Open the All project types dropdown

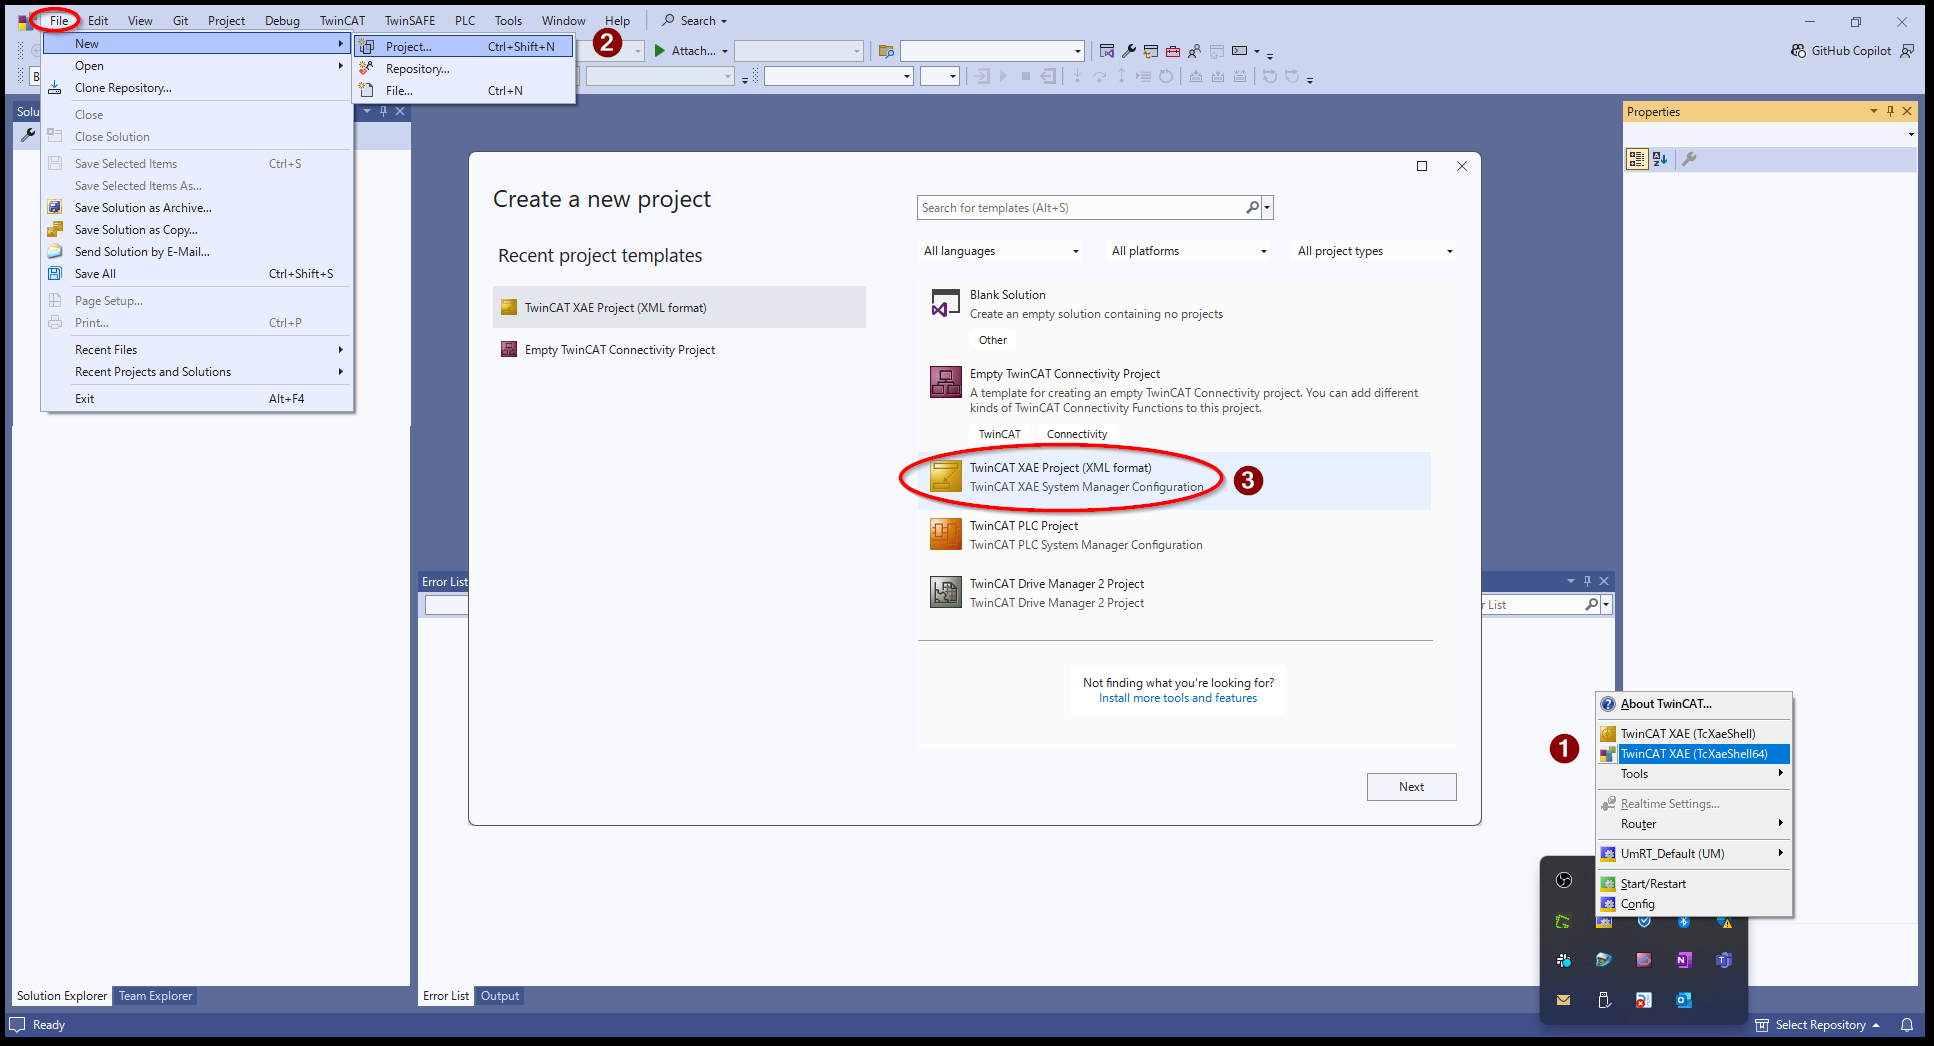[1375, 251]
